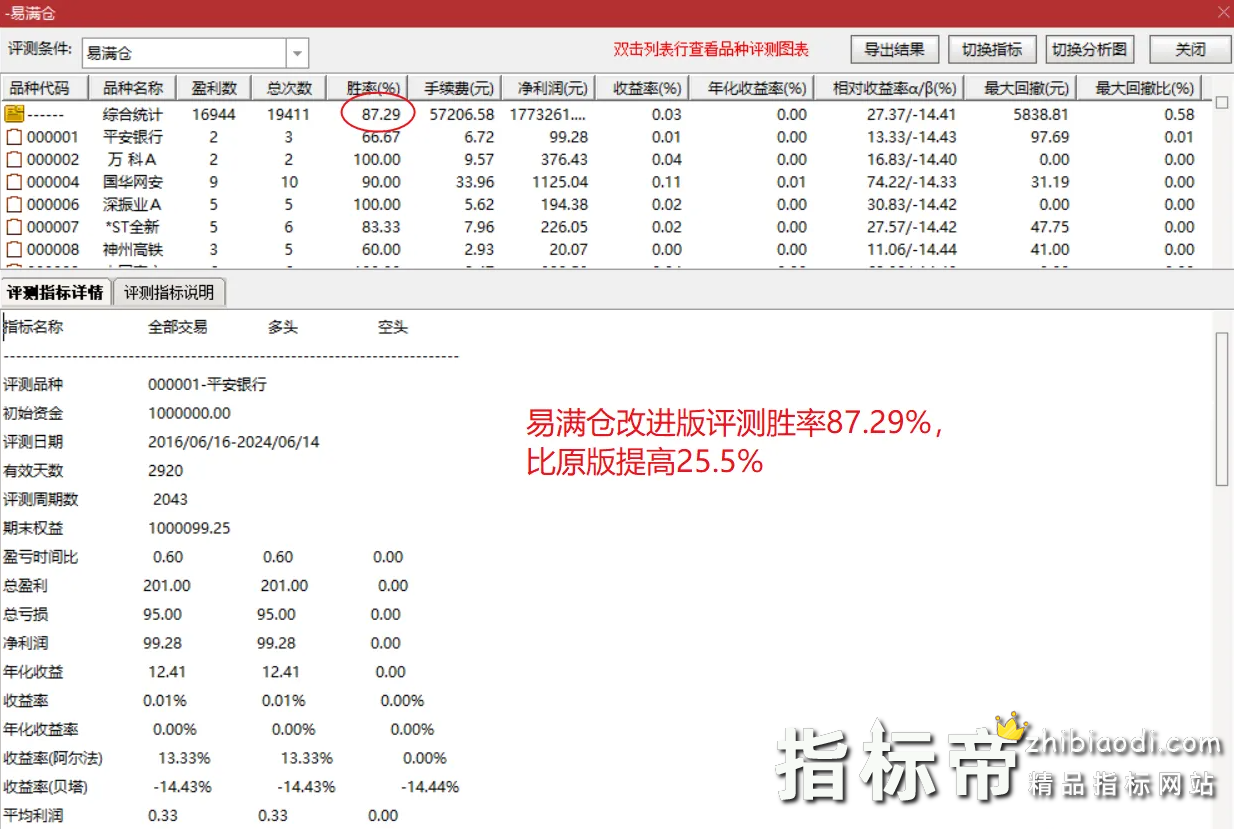Switch to the 评测指标详情 tab
This screenshot has height=829, width=1234.
point(56,292)
